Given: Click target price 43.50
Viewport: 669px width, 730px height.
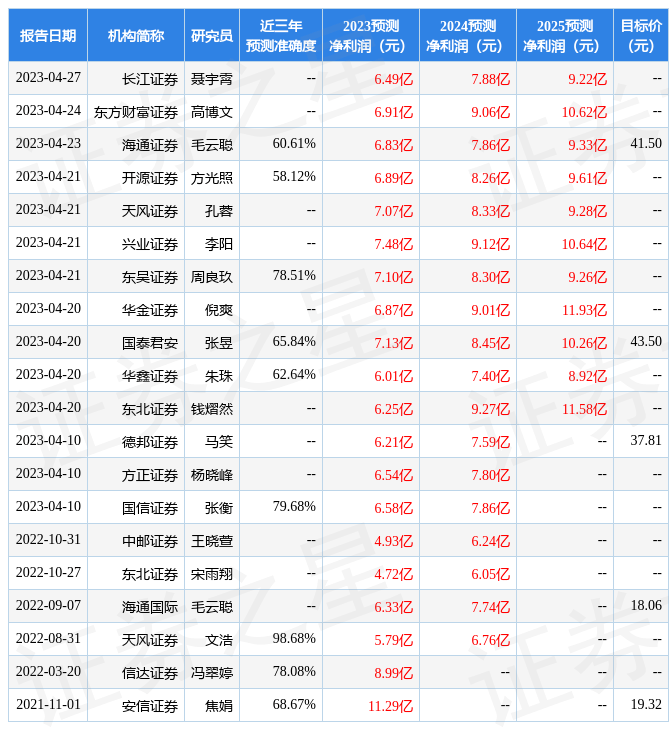Looking at the screenshot, I should [646, 341].
